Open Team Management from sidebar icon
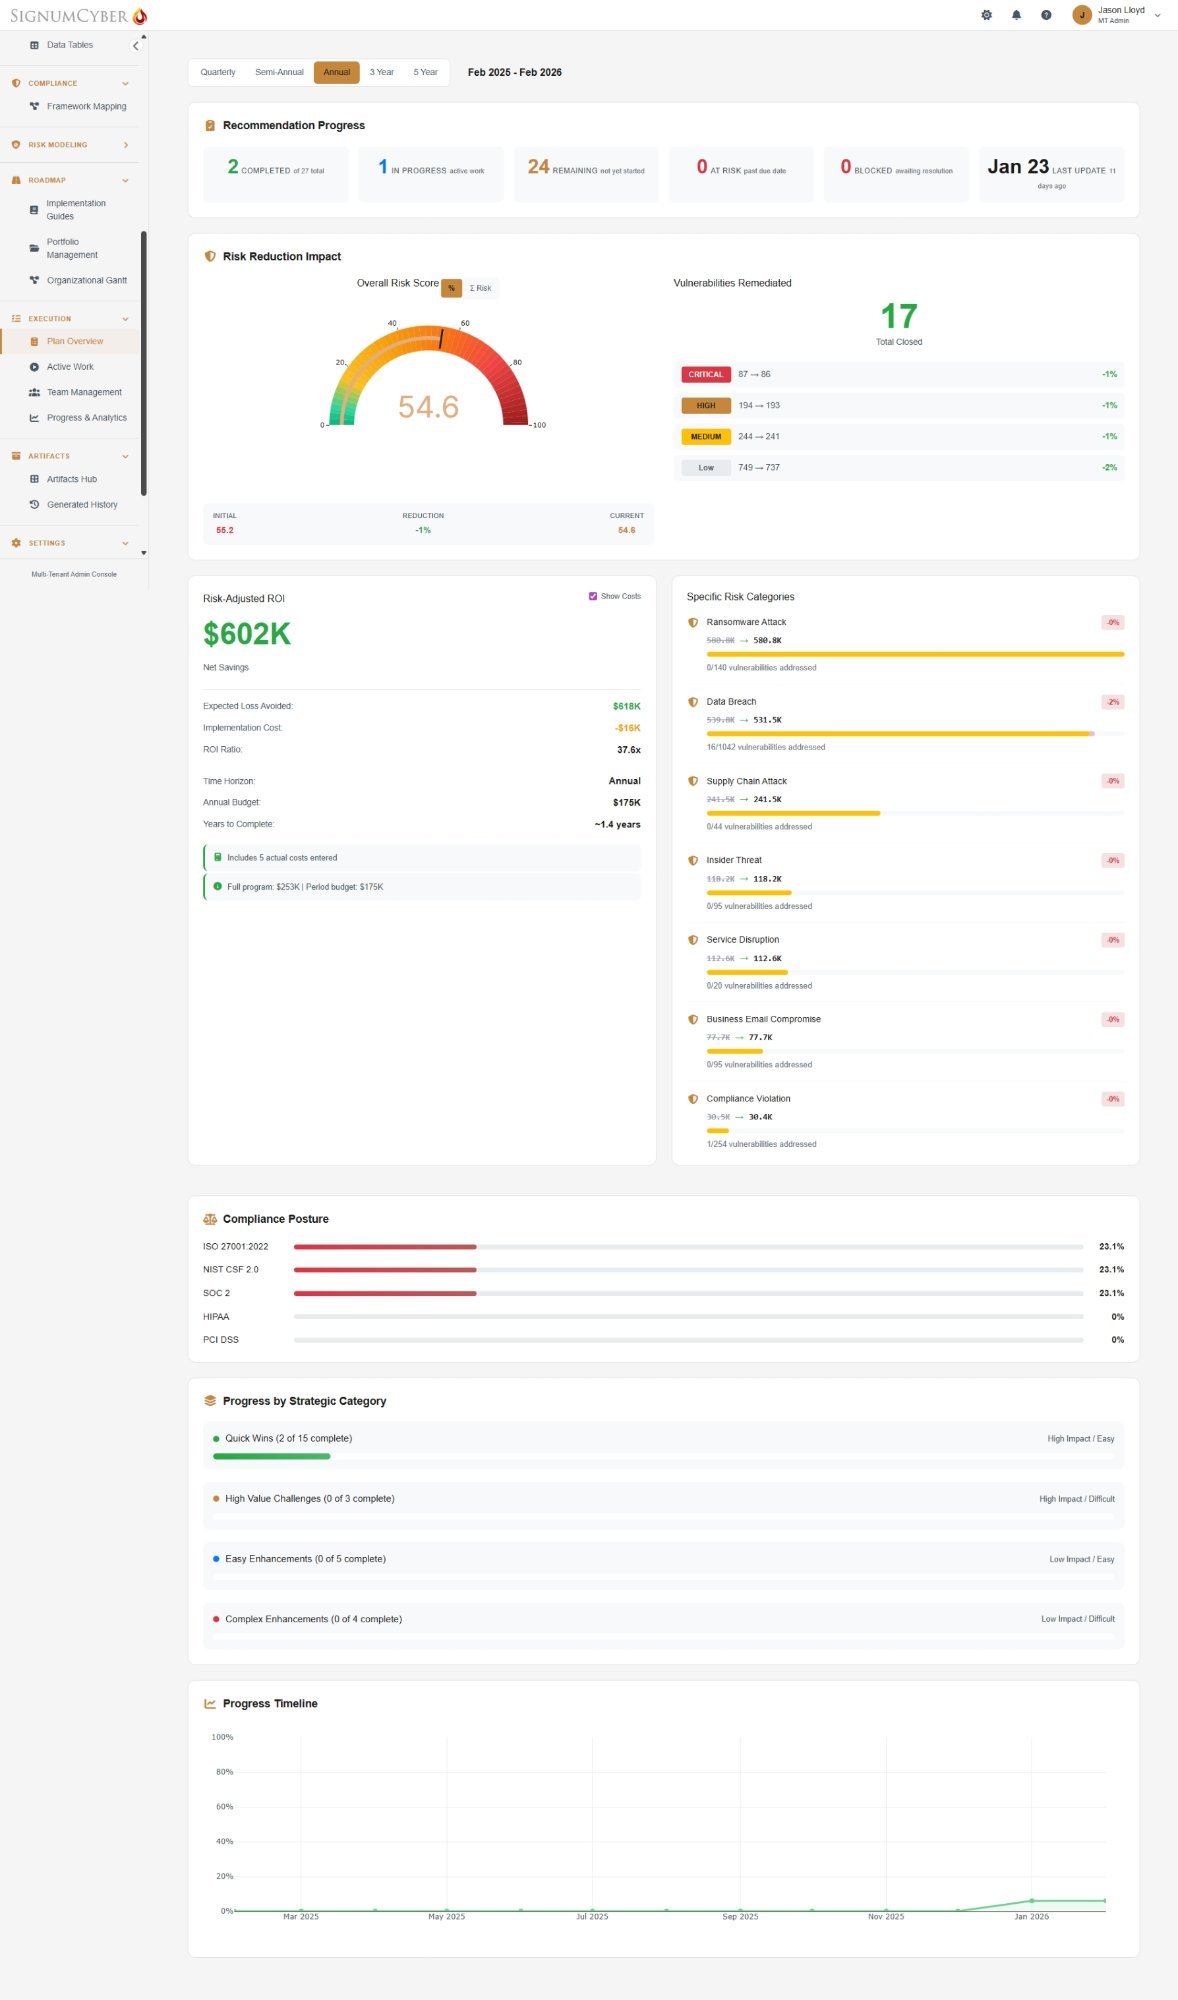1178x2000 pixels. (x=34, y=392)
